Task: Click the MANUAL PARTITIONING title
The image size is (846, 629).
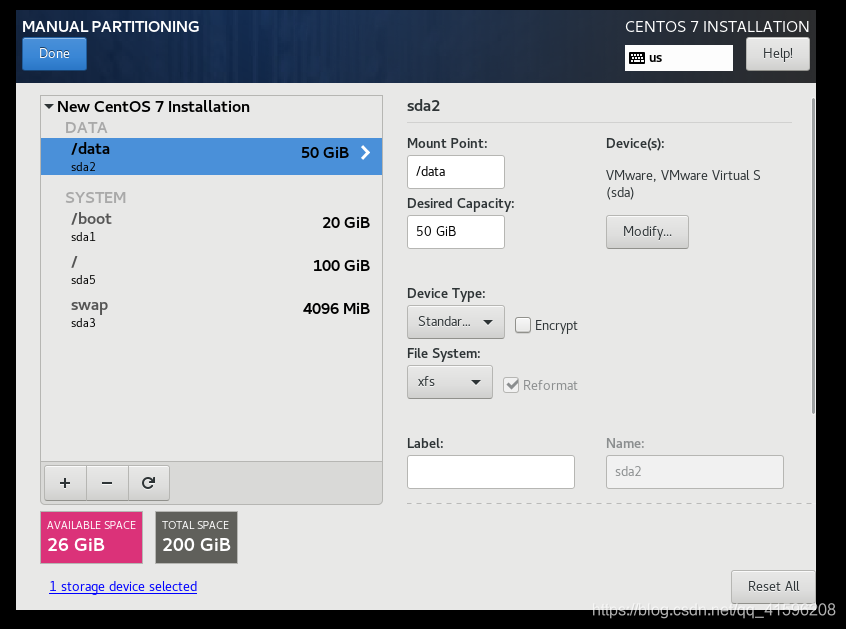Action: coord(111,26)
